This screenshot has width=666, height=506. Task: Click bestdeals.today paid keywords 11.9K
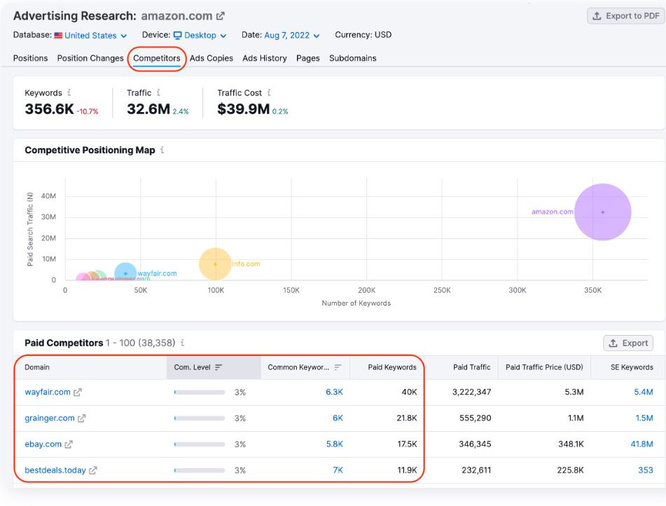407,470
